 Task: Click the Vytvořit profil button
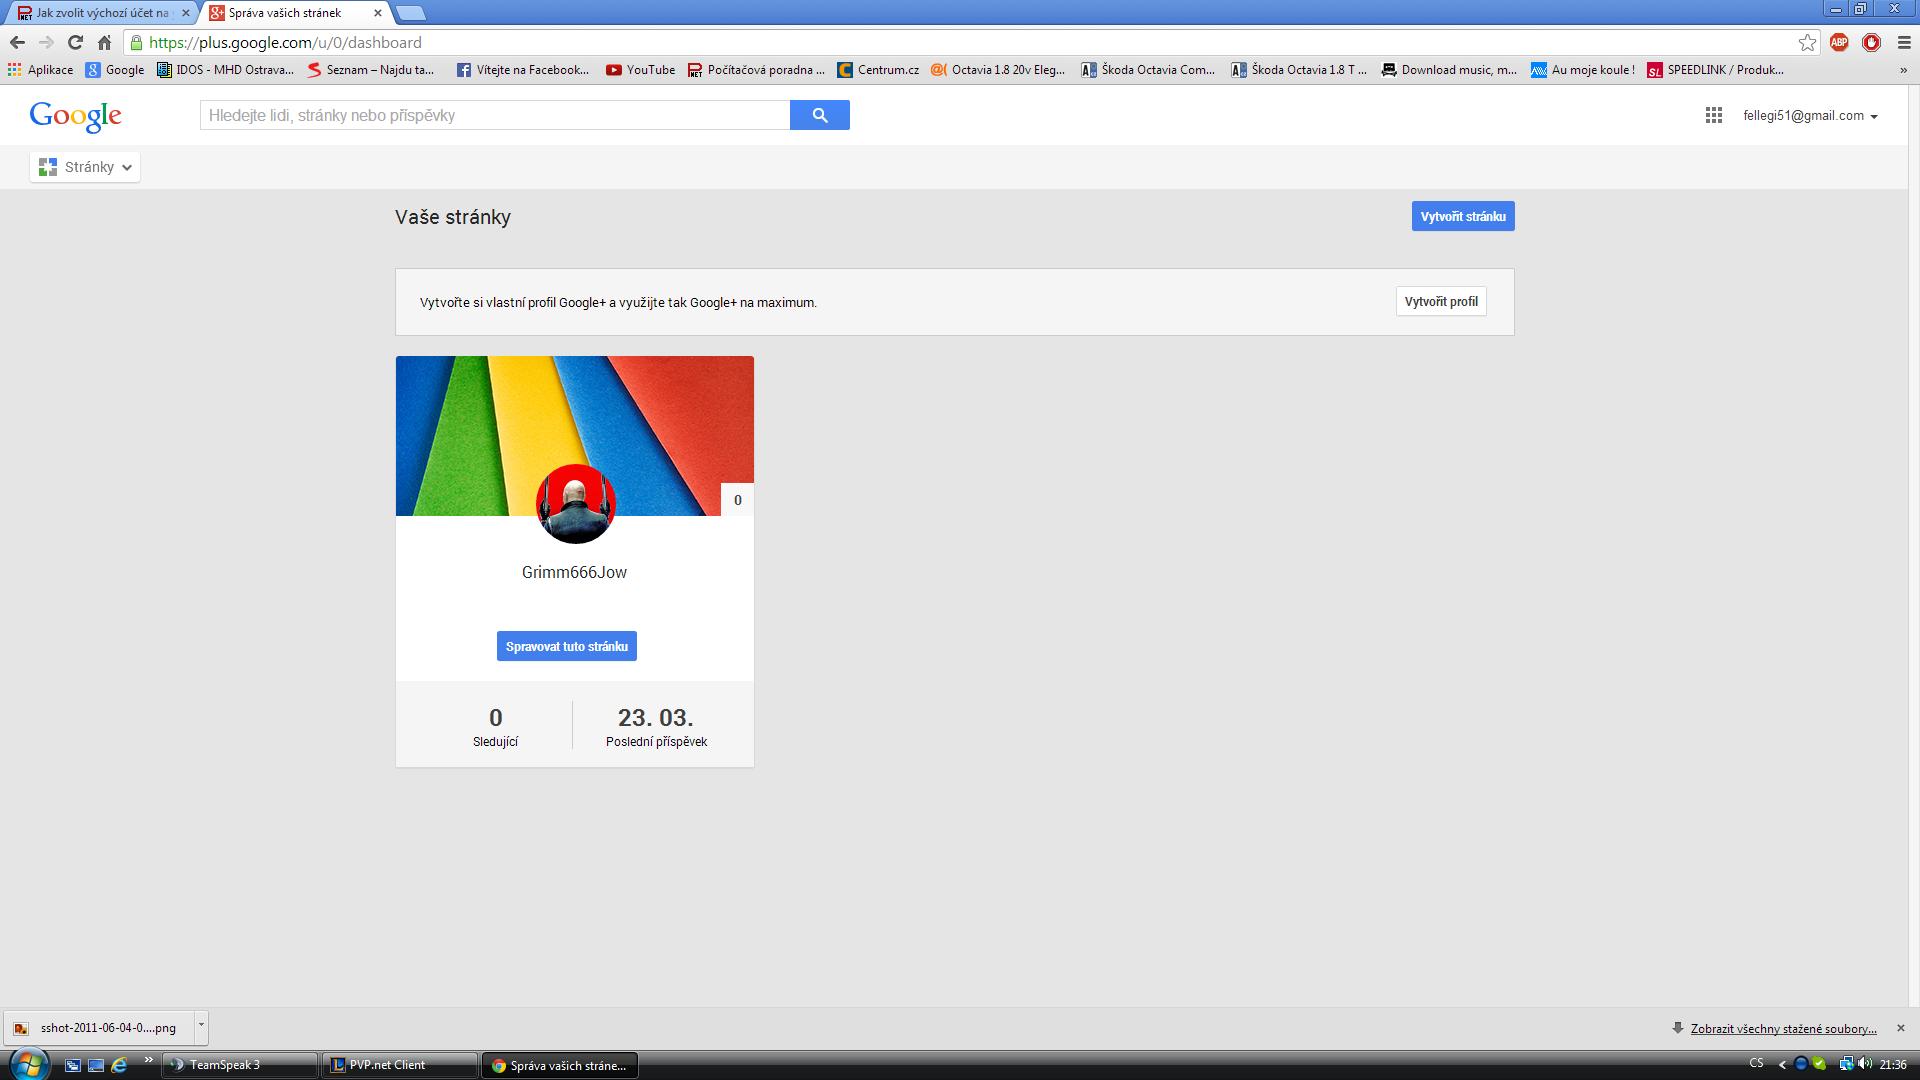click(1441, 302)
